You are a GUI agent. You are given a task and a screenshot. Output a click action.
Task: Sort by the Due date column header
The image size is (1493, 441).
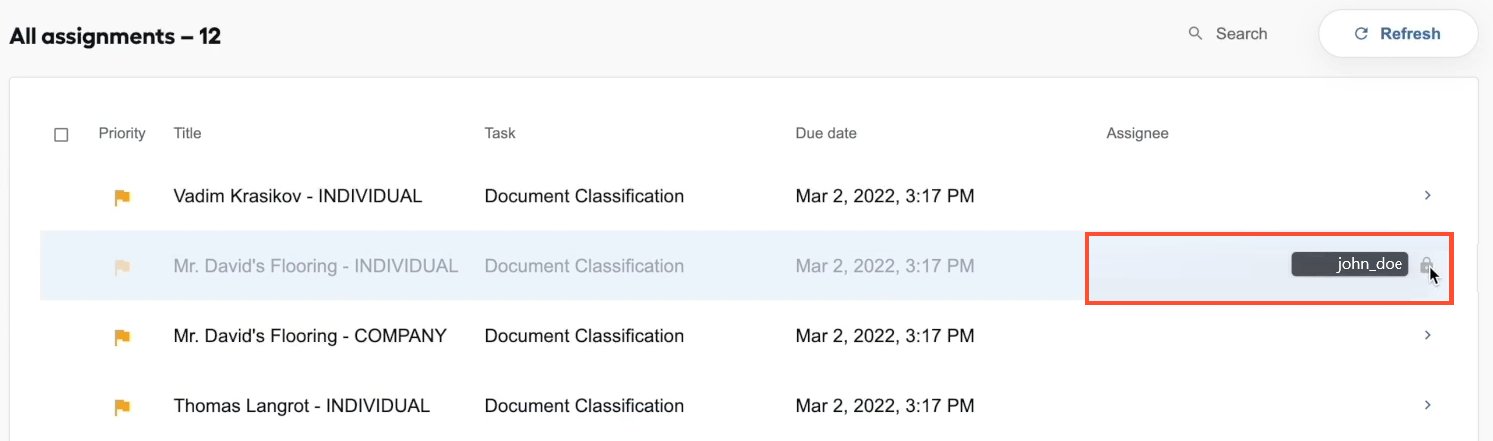tap(826, 133)
